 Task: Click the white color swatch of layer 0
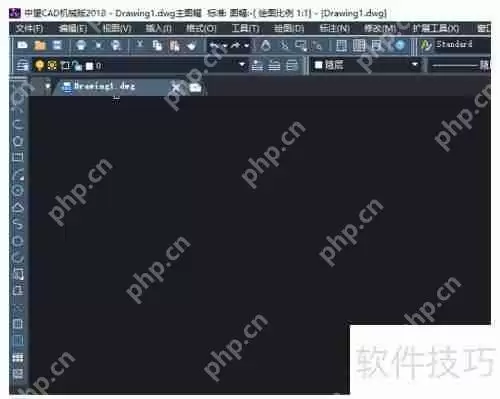89,66
